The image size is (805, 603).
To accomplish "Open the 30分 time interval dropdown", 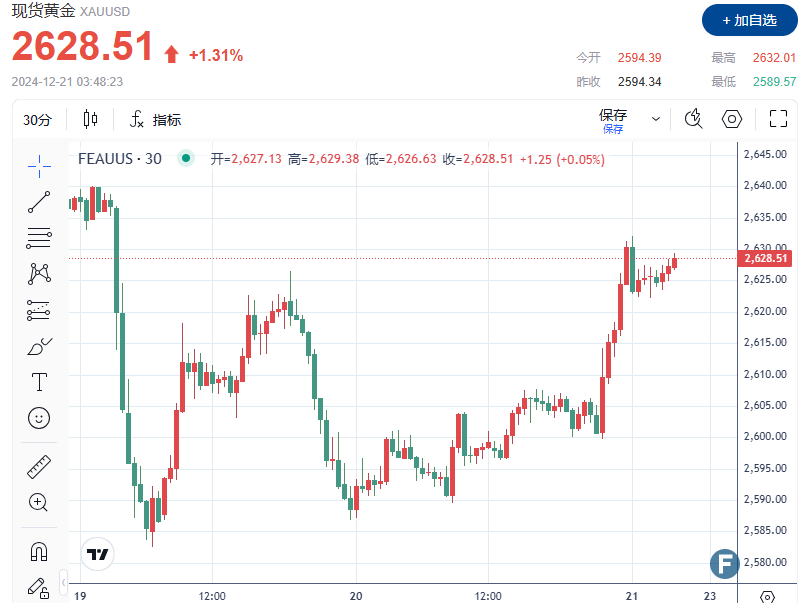I will coord(37,120).
